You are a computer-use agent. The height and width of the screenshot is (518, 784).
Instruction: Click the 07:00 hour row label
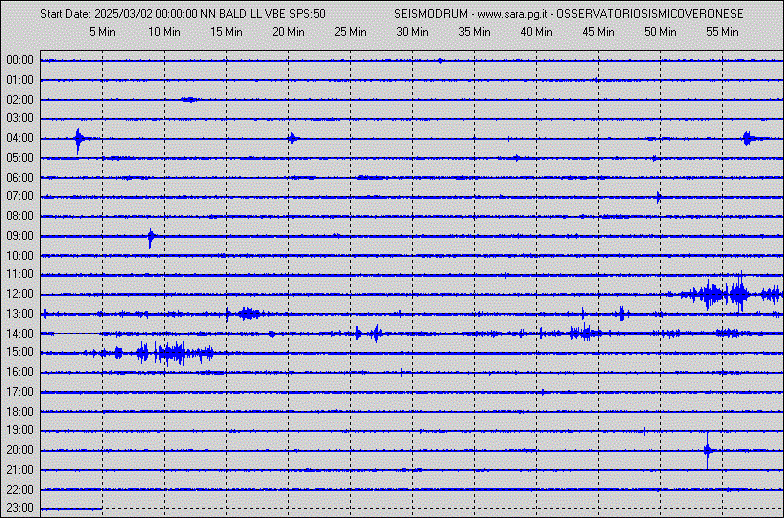(x=20, y=196)
